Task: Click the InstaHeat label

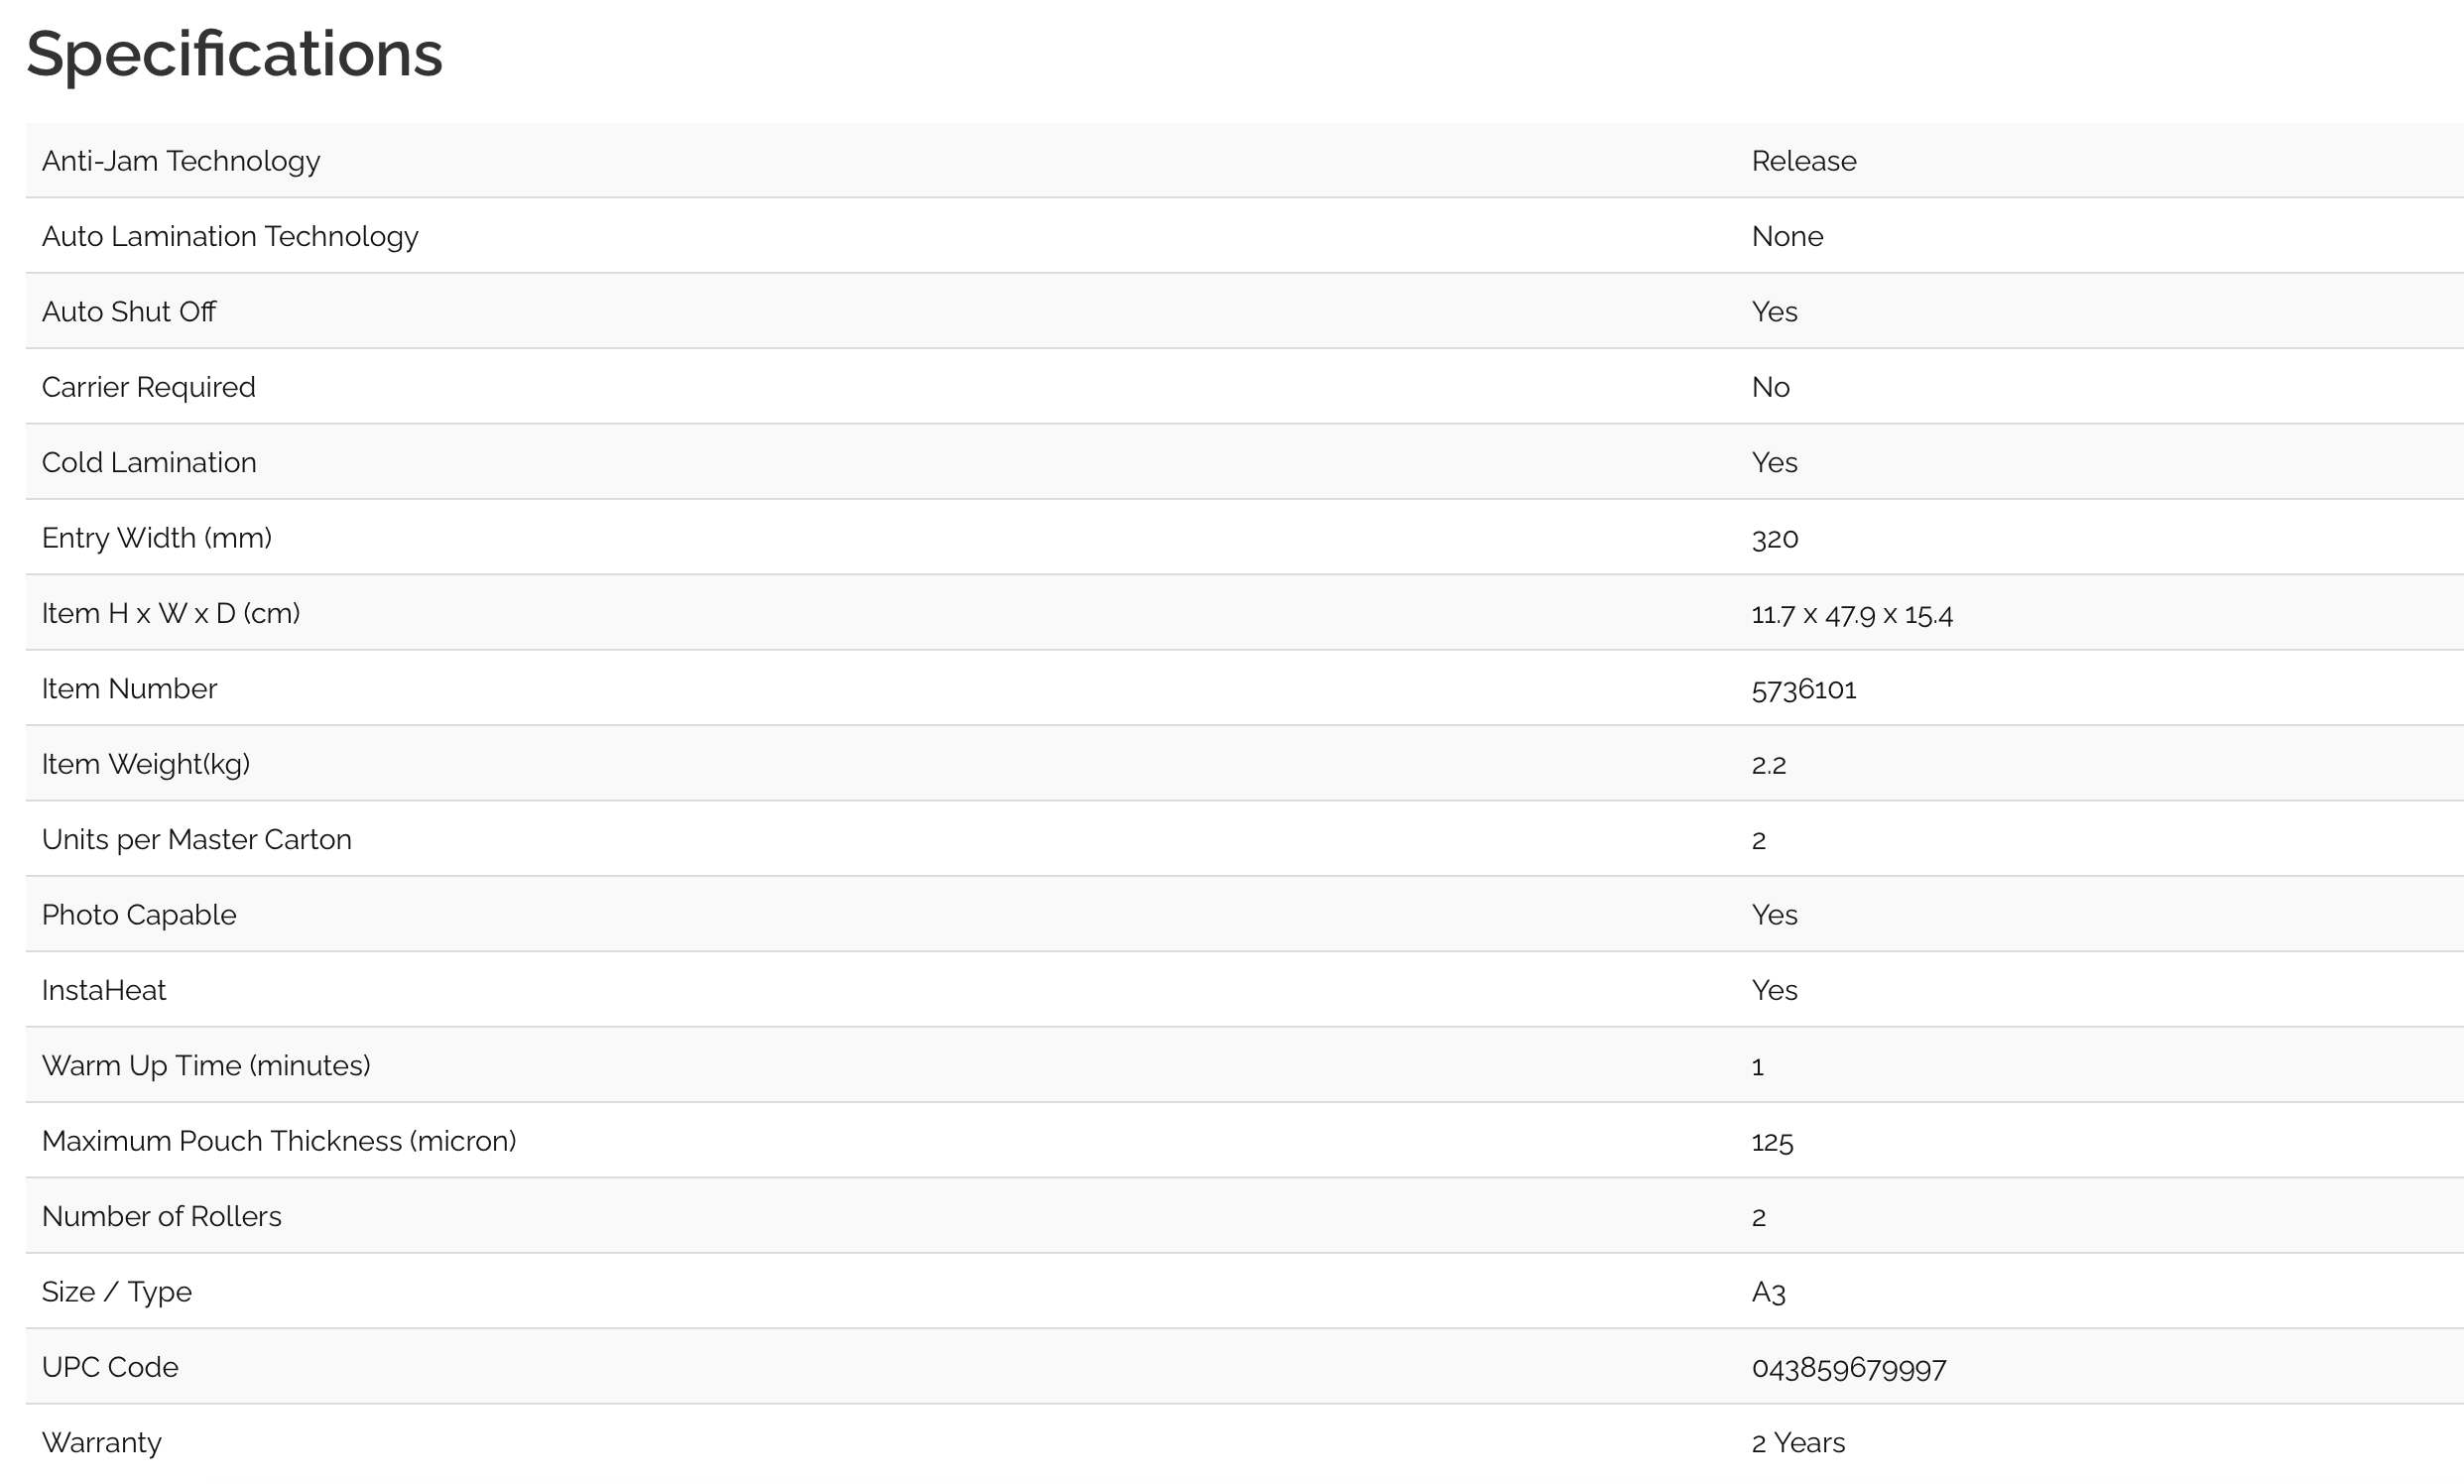Action: tap(104, 990)
